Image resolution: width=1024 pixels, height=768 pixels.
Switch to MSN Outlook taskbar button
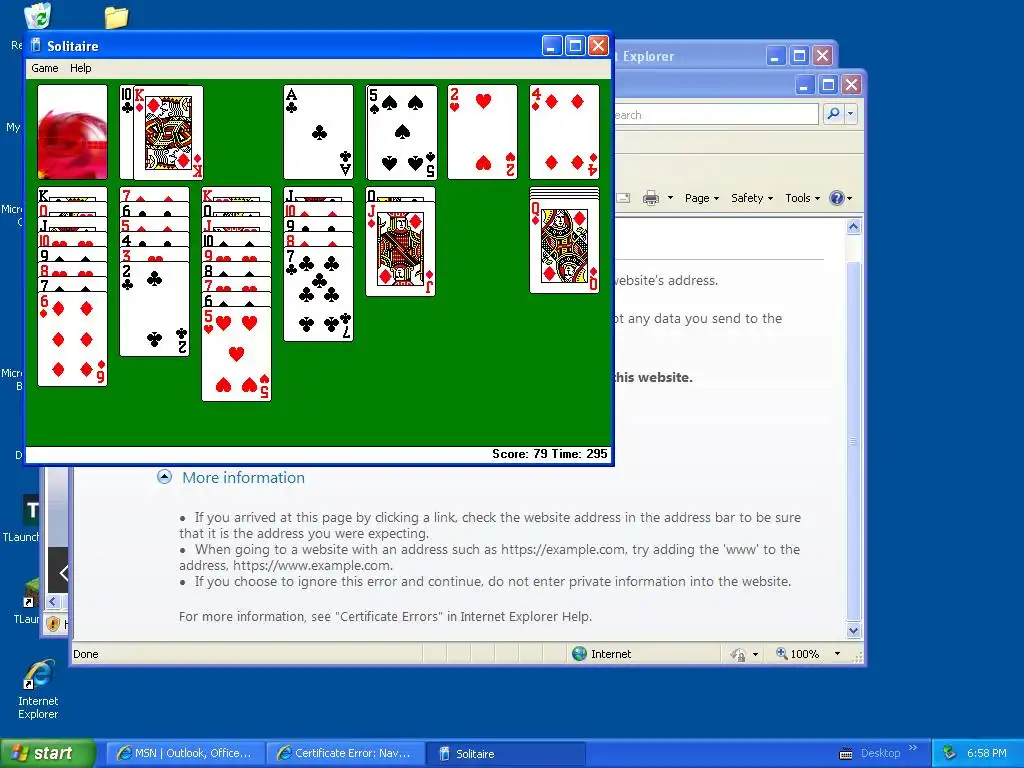(x=185, y=753)
